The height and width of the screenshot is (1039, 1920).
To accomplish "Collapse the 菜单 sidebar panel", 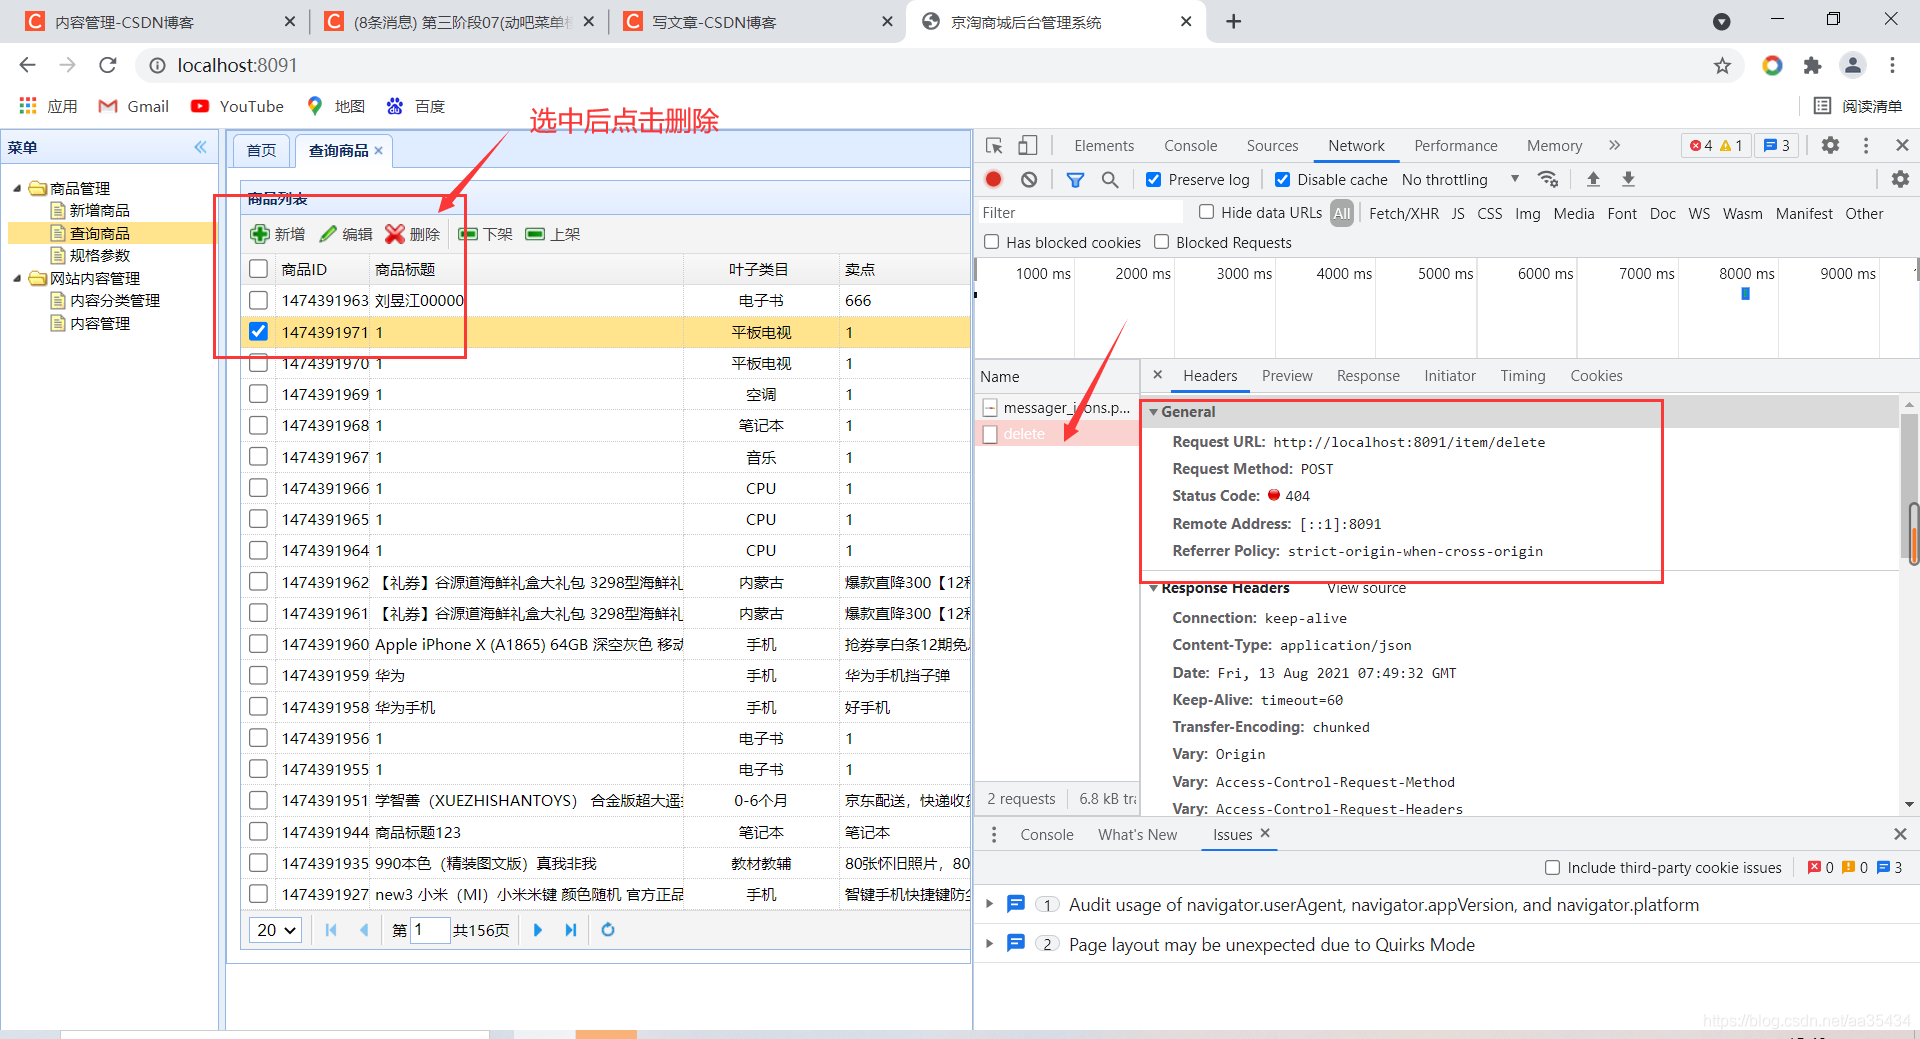I will point(201,147).
